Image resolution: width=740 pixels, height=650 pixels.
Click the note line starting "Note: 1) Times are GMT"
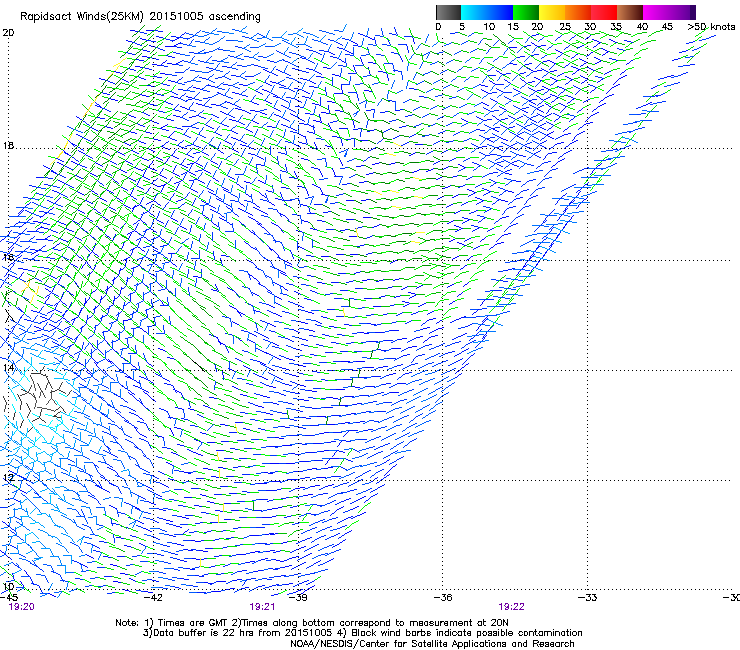312,623
